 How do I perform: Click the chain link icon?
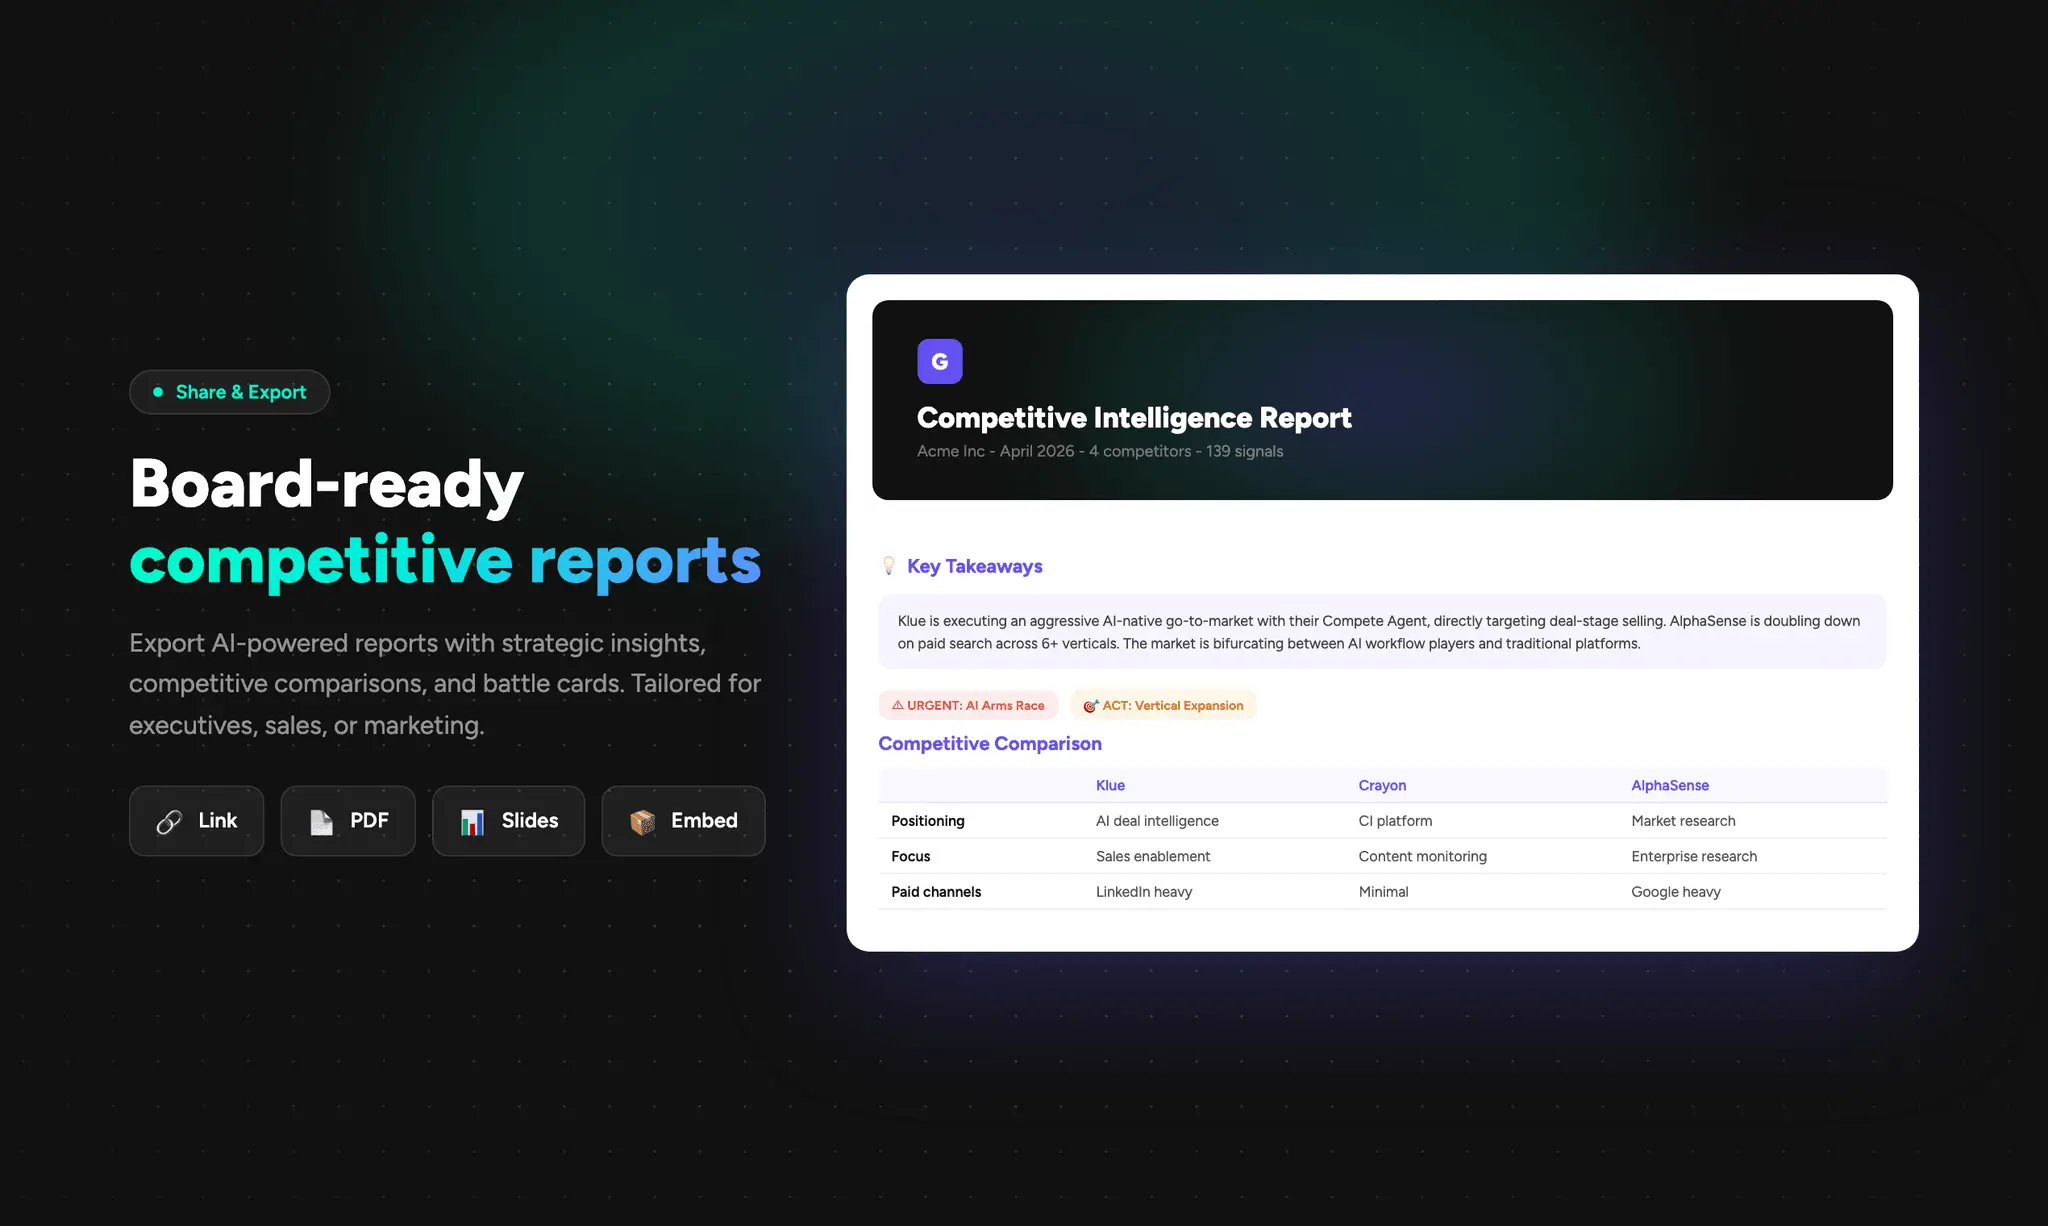point(169,822)
